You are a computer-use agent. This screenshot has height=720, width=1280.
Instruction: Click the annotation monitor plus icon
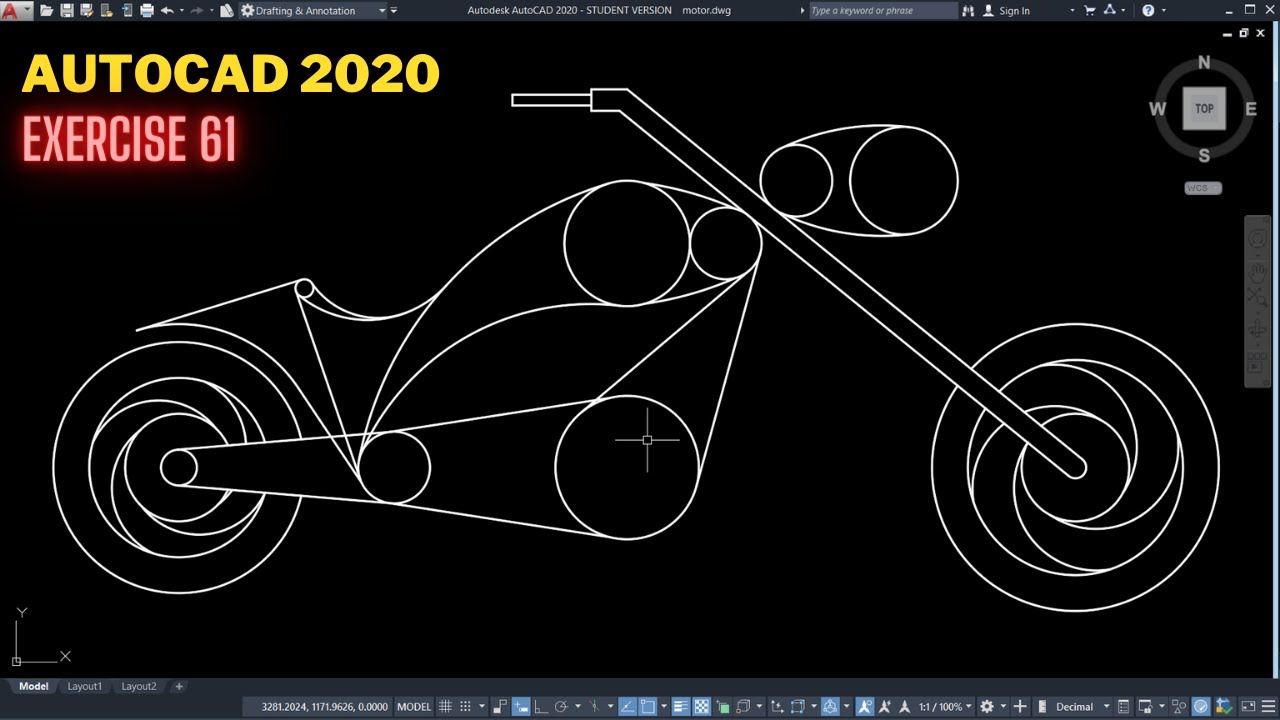1020,707
